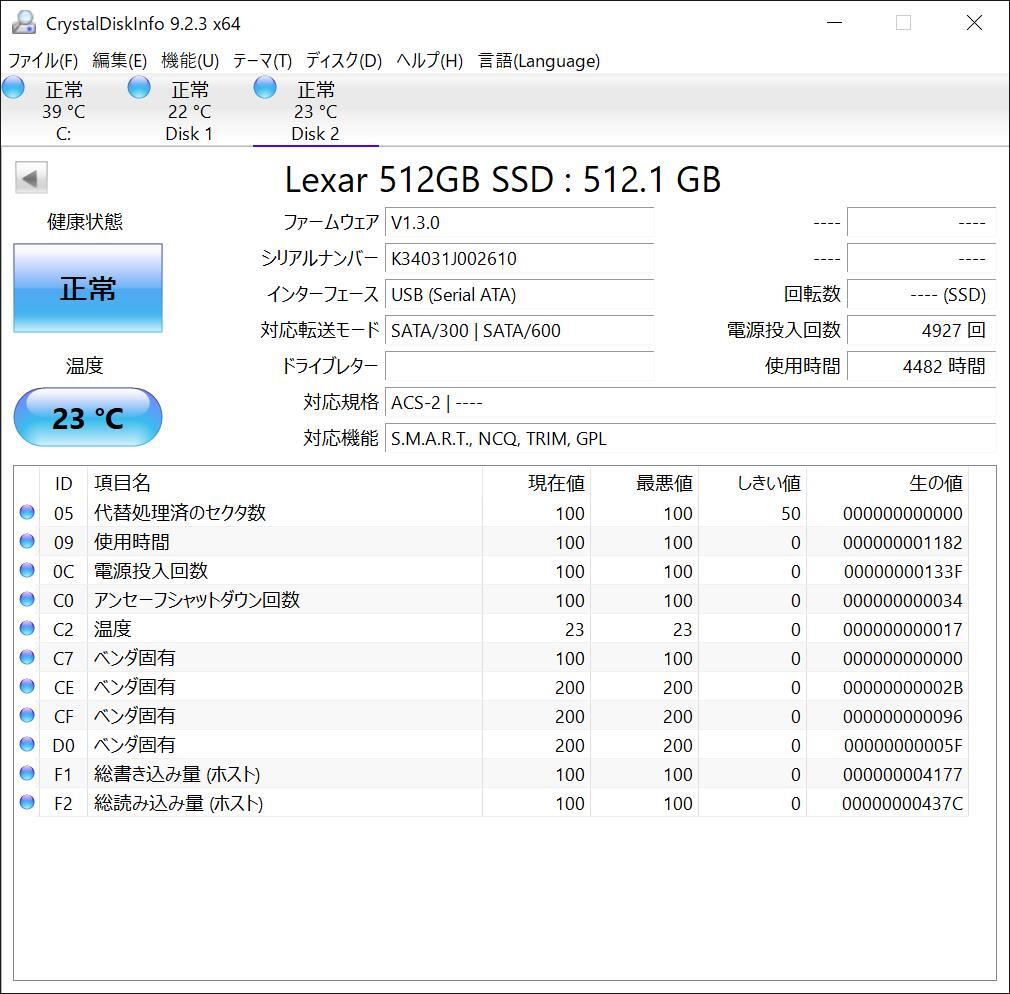
Task: Click the interface field USB (Serial ATA)
Action: [x=519, y=295]
